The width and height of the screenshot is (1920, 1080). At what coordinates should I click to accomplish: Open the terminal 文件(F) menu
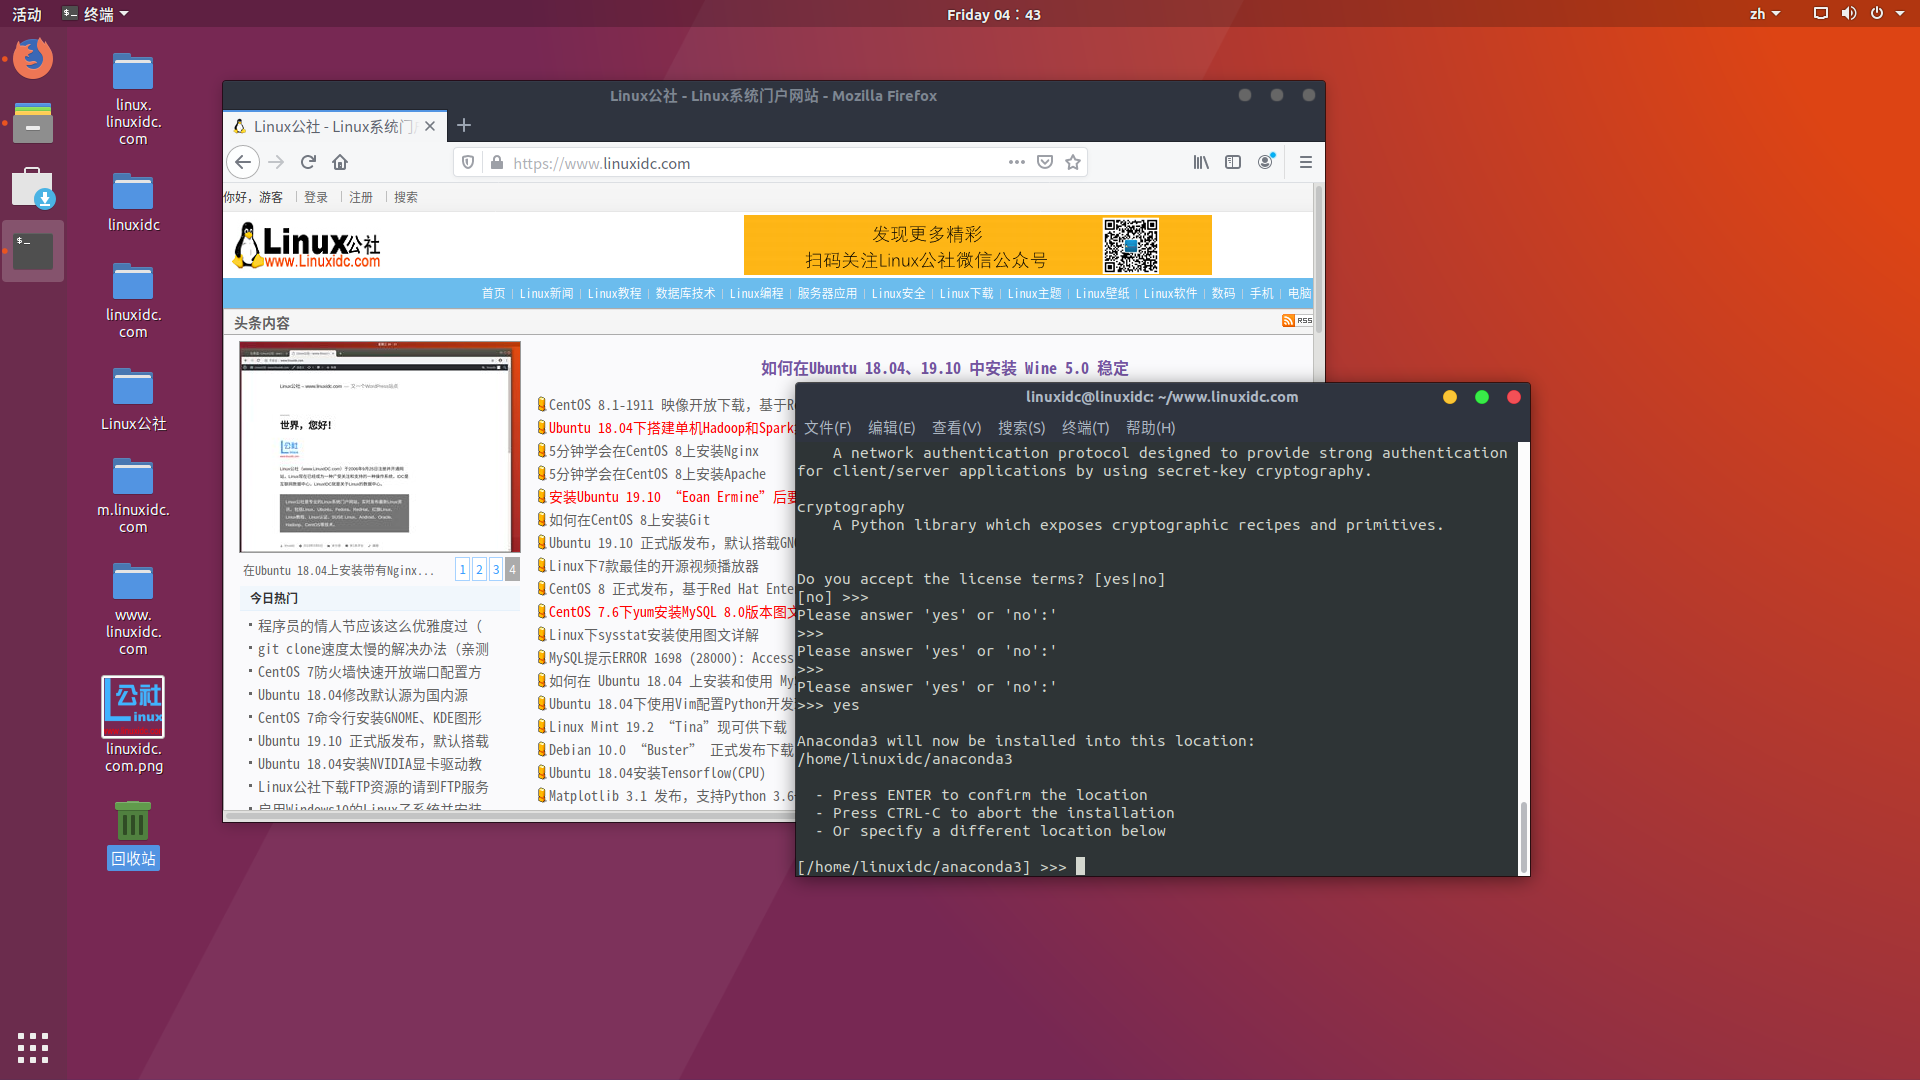point(827,427)
